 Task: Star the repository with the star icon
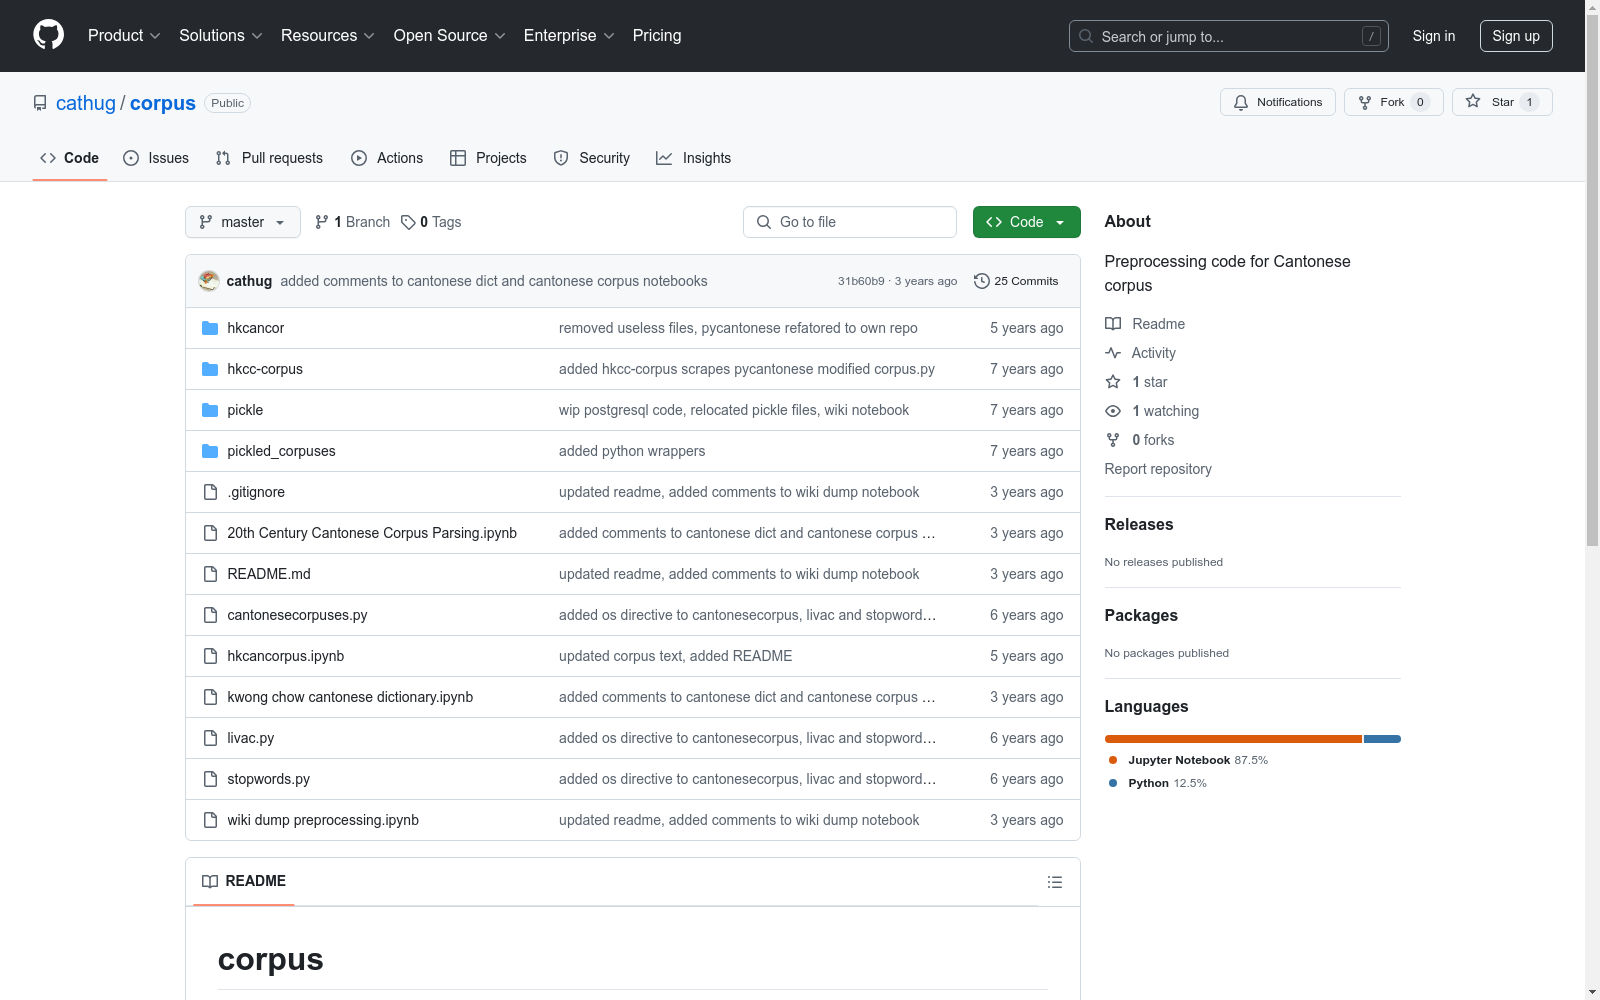tap(1473, 102)
